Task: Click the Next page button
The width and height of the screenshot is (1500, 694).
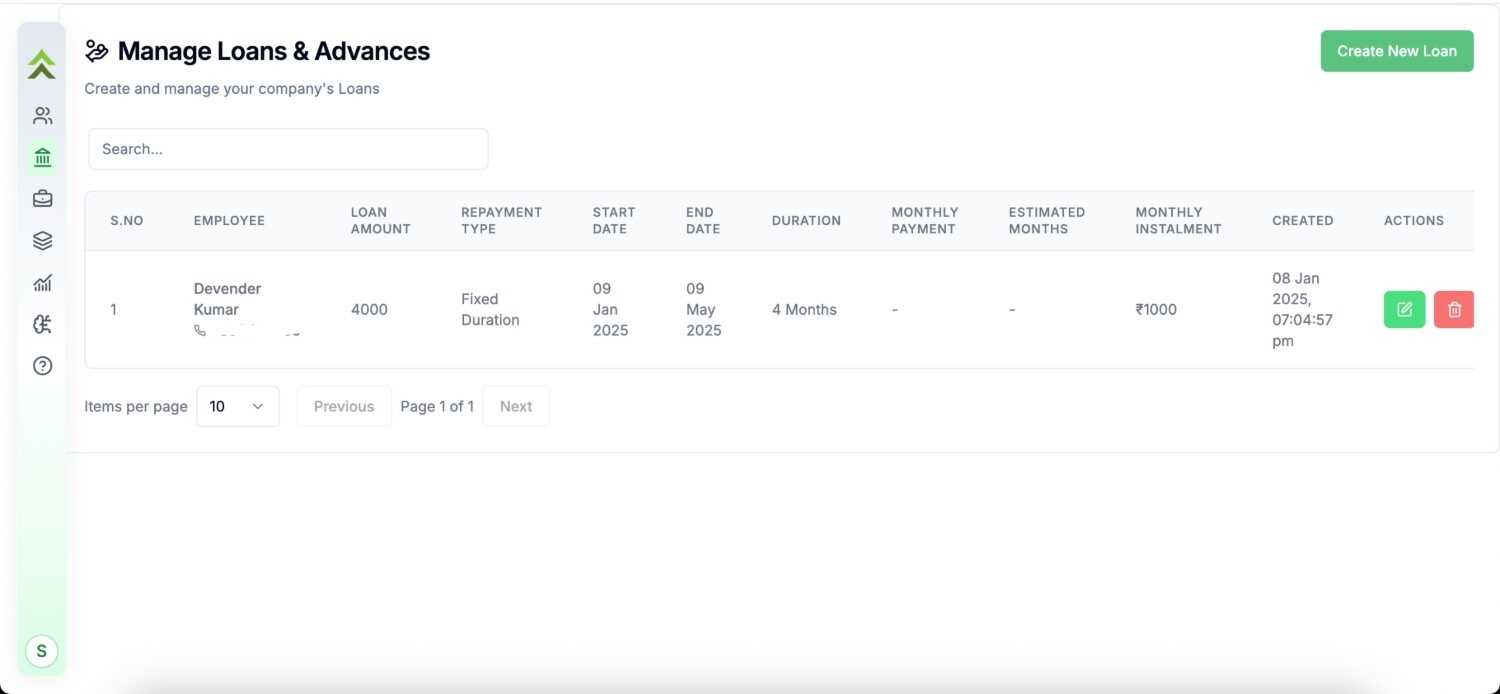Action: (516, 406)
